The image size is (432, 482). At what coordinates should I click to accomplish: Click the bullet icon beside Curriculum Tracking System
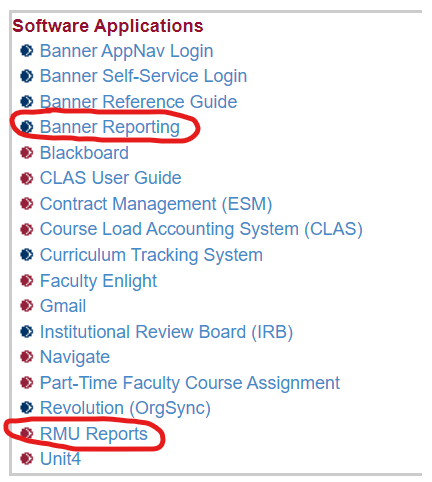point(26,255)
